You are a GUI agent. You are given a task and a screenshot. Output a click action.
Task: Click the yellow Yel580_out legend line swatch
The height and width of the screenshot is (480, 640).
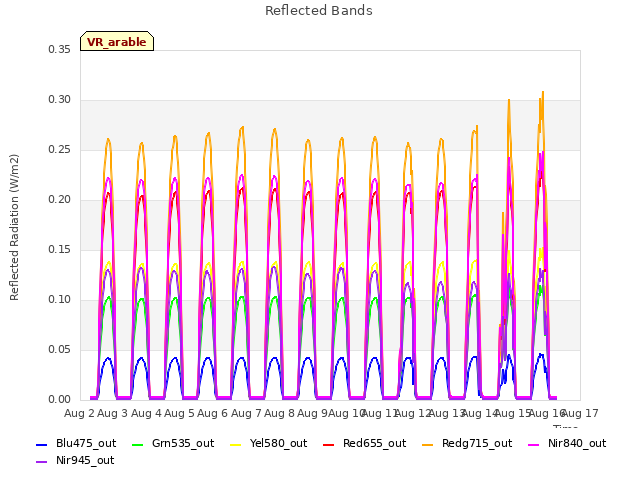(236, 444)
